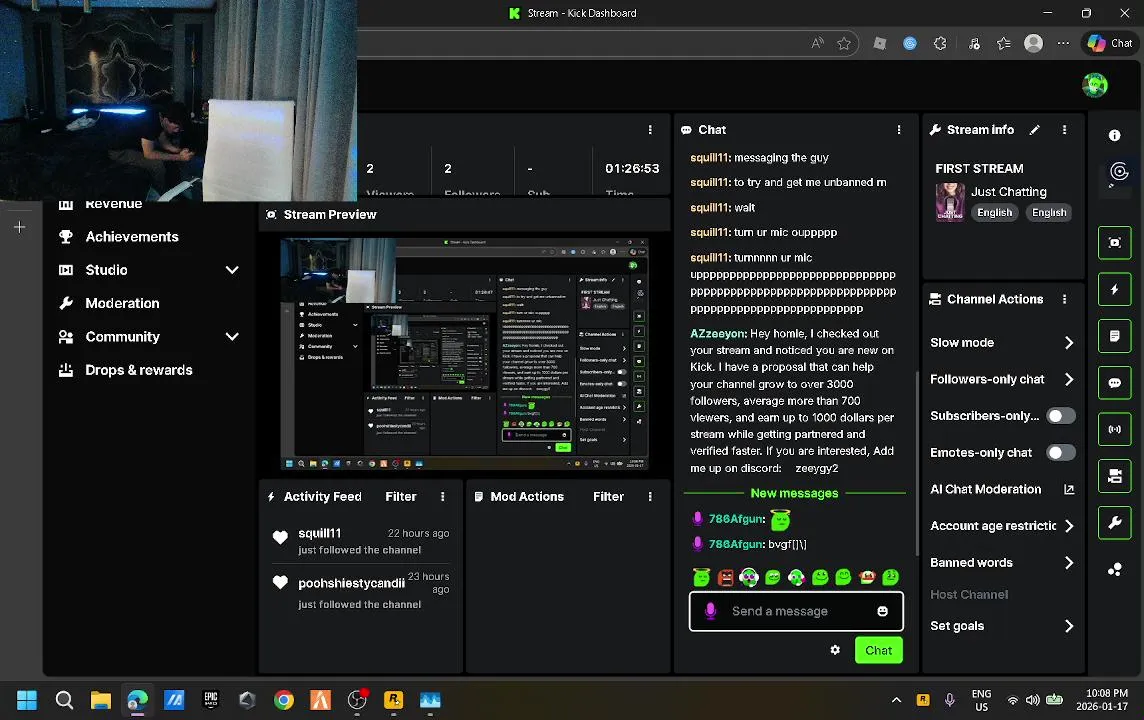Open Windows Start menu
The image size is (1144, 720).
(x=27, y=700)
